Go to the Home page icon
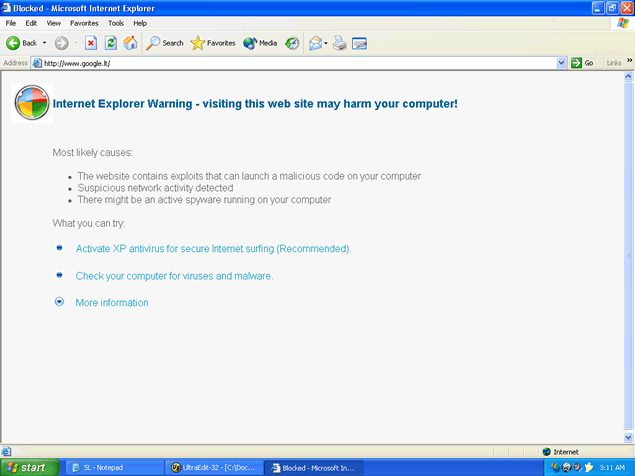This screenshot has width=635, height=476. pos(130,43)
